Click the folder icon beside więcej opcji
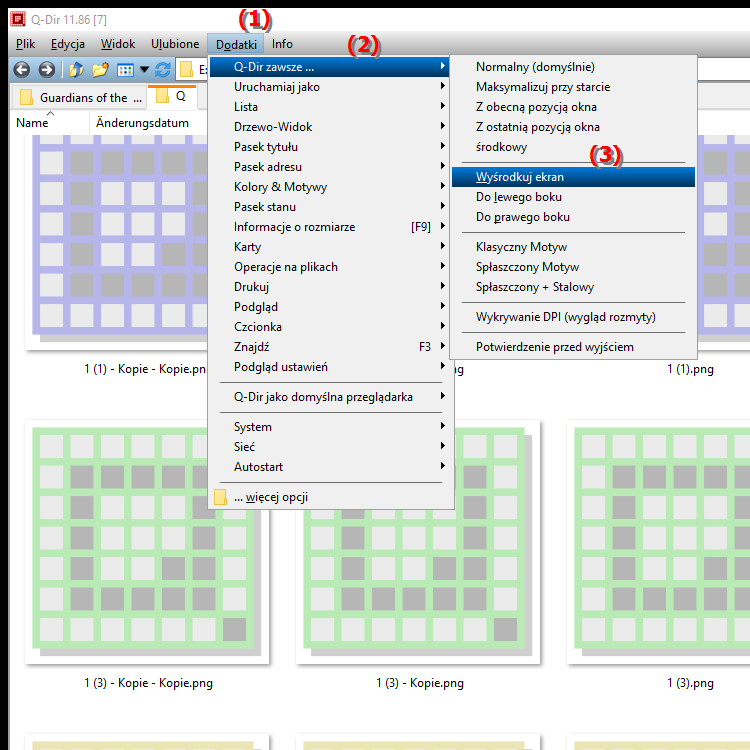Viewport: 750px width, 750px height. click(x=221, y=497)
